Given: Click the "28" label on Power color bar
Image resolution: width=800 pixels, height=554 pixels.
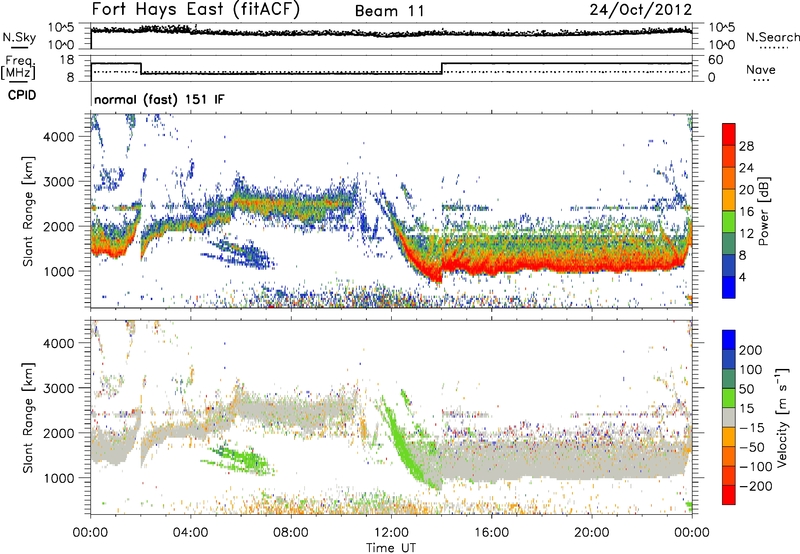Looking at the screenshot, I should [746, 146].
